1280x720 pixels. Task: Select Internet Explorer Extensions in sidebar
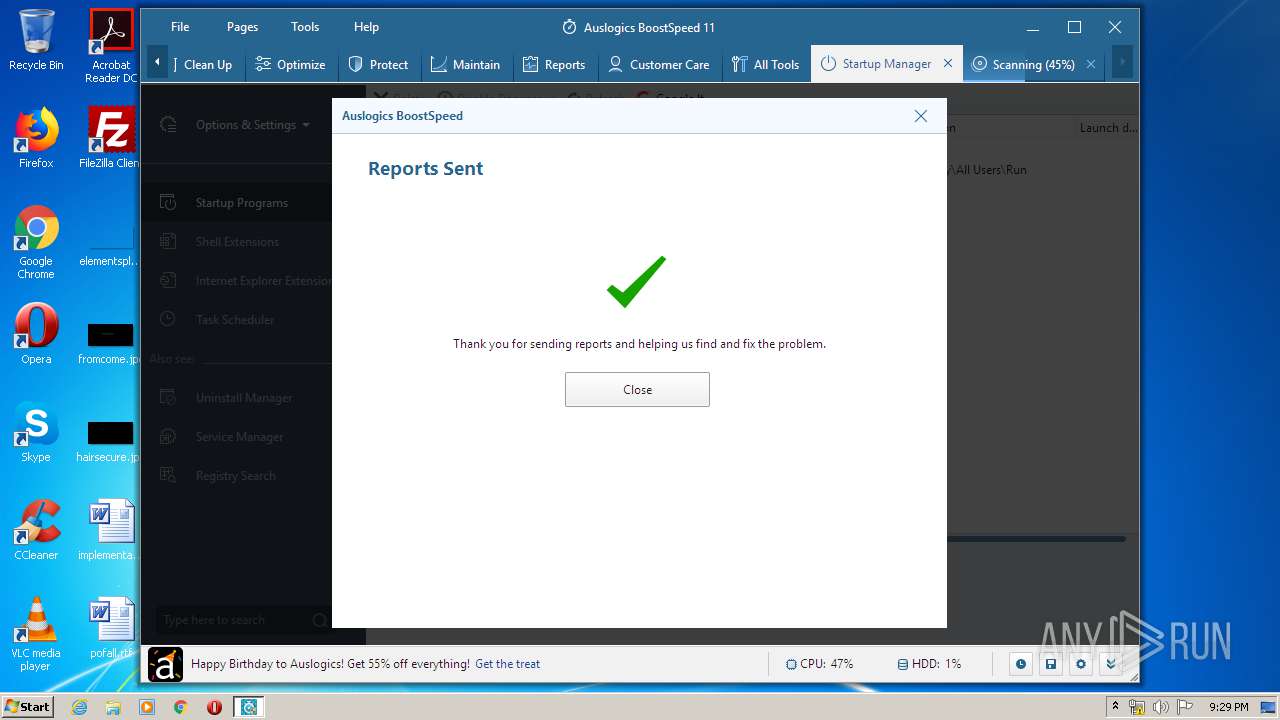pyautogui.click(x=236, y=281)
